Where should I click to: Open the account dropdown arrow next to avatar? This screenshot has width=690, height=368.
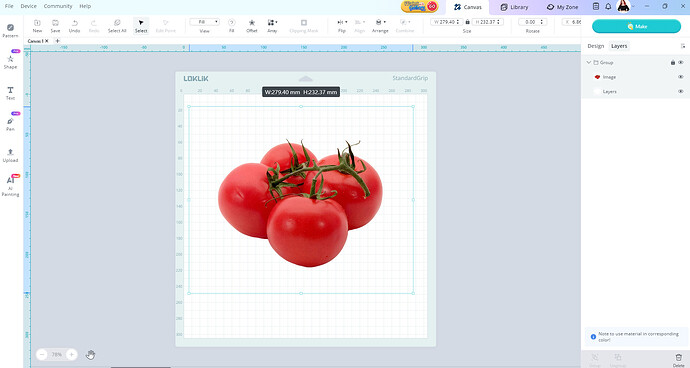[633, 7]
